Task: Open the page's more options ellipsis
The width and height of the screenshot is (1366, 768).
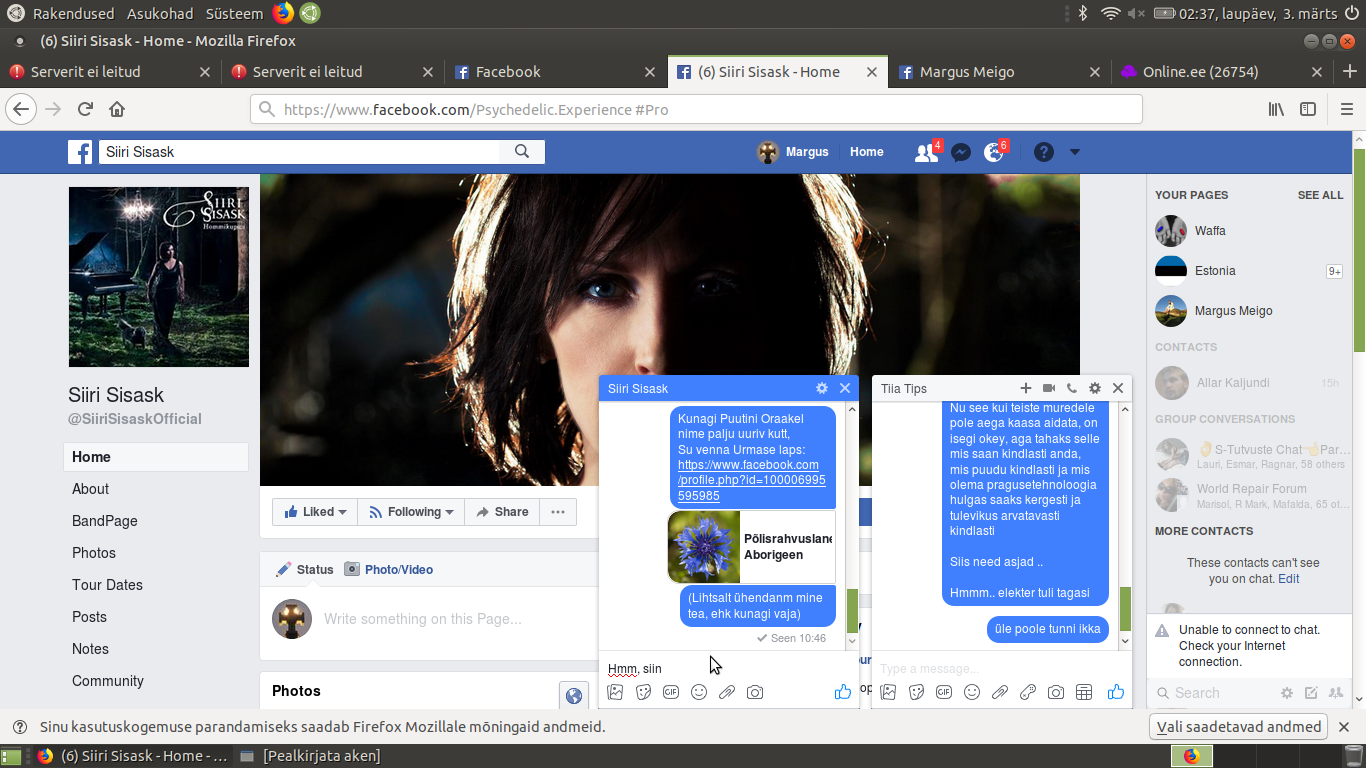Action: point(557,512)
